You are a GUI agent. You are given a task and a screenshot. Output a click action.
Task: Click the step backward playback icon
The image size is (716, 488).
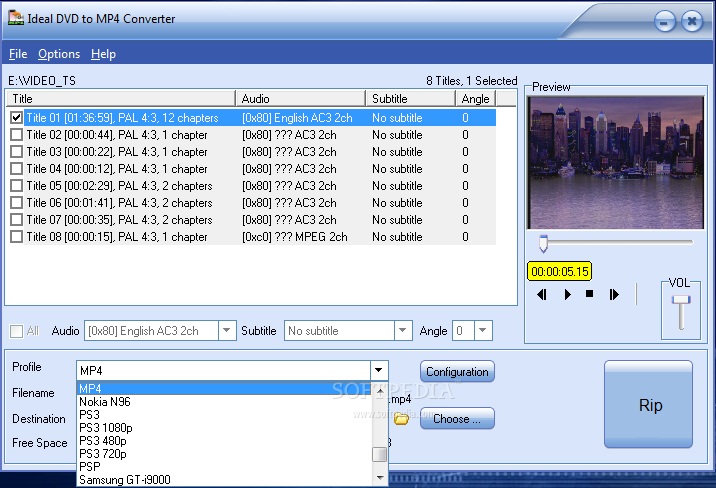pyautogui.click(x=542, y=294)
